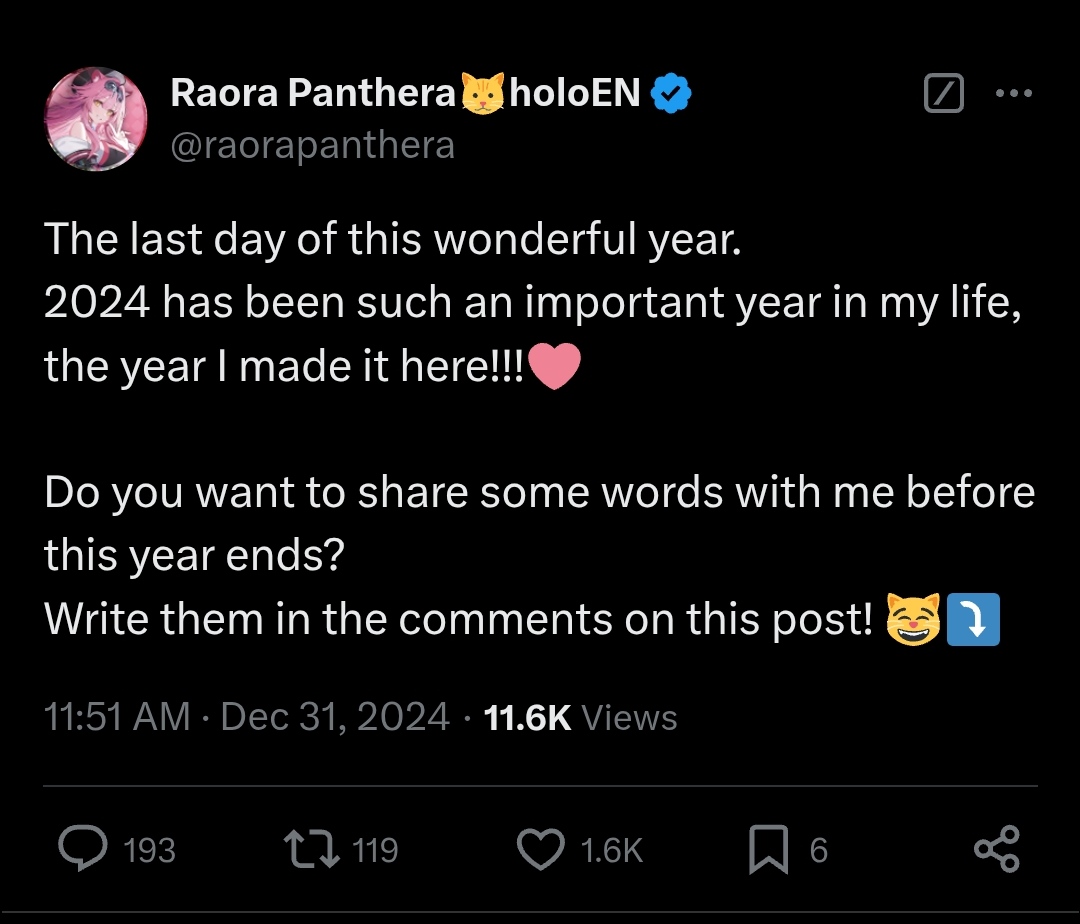Click the Dec 31, 2024 date
Viewport: 1080px width, 924px height.
[335, 717]
